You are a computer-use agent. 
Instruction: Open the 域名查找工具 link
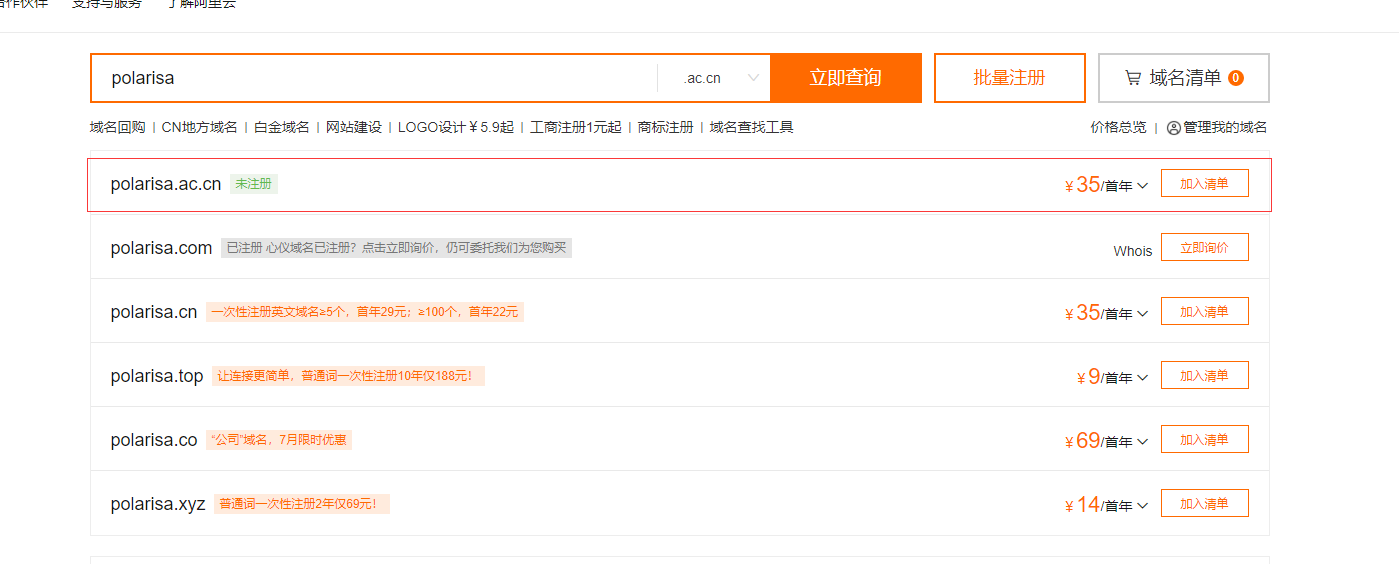click(x=751, y=128)
